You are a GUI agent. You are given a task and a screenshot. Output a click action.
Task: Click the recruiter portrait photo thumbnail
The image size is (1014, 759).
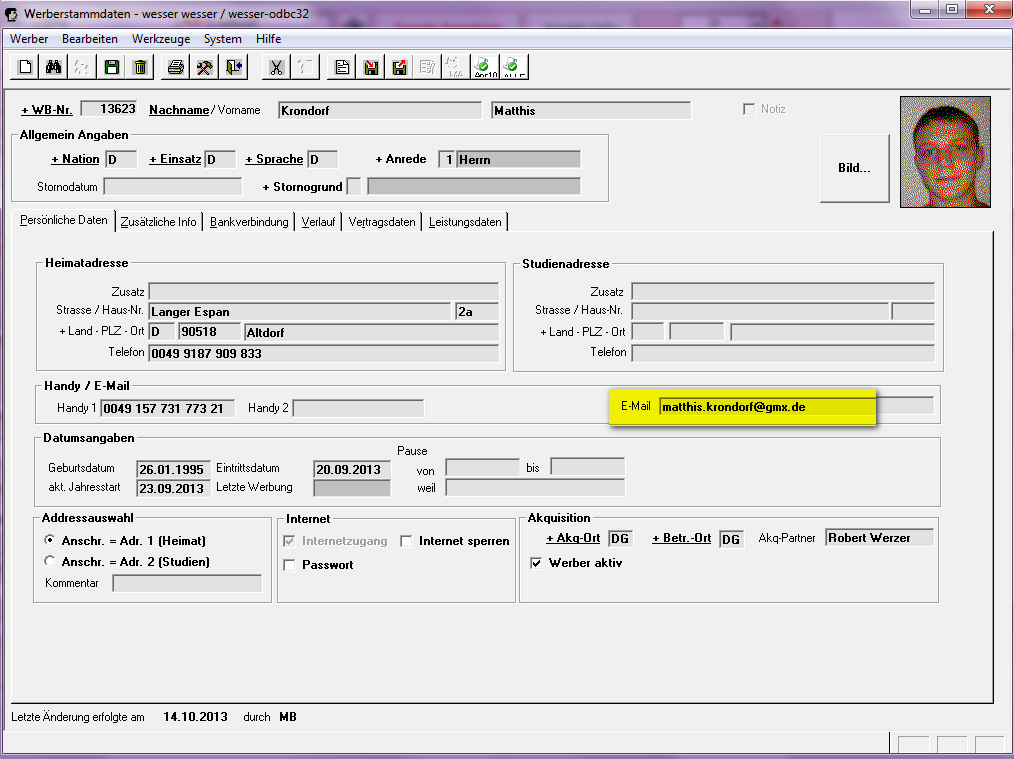[945, 151]
